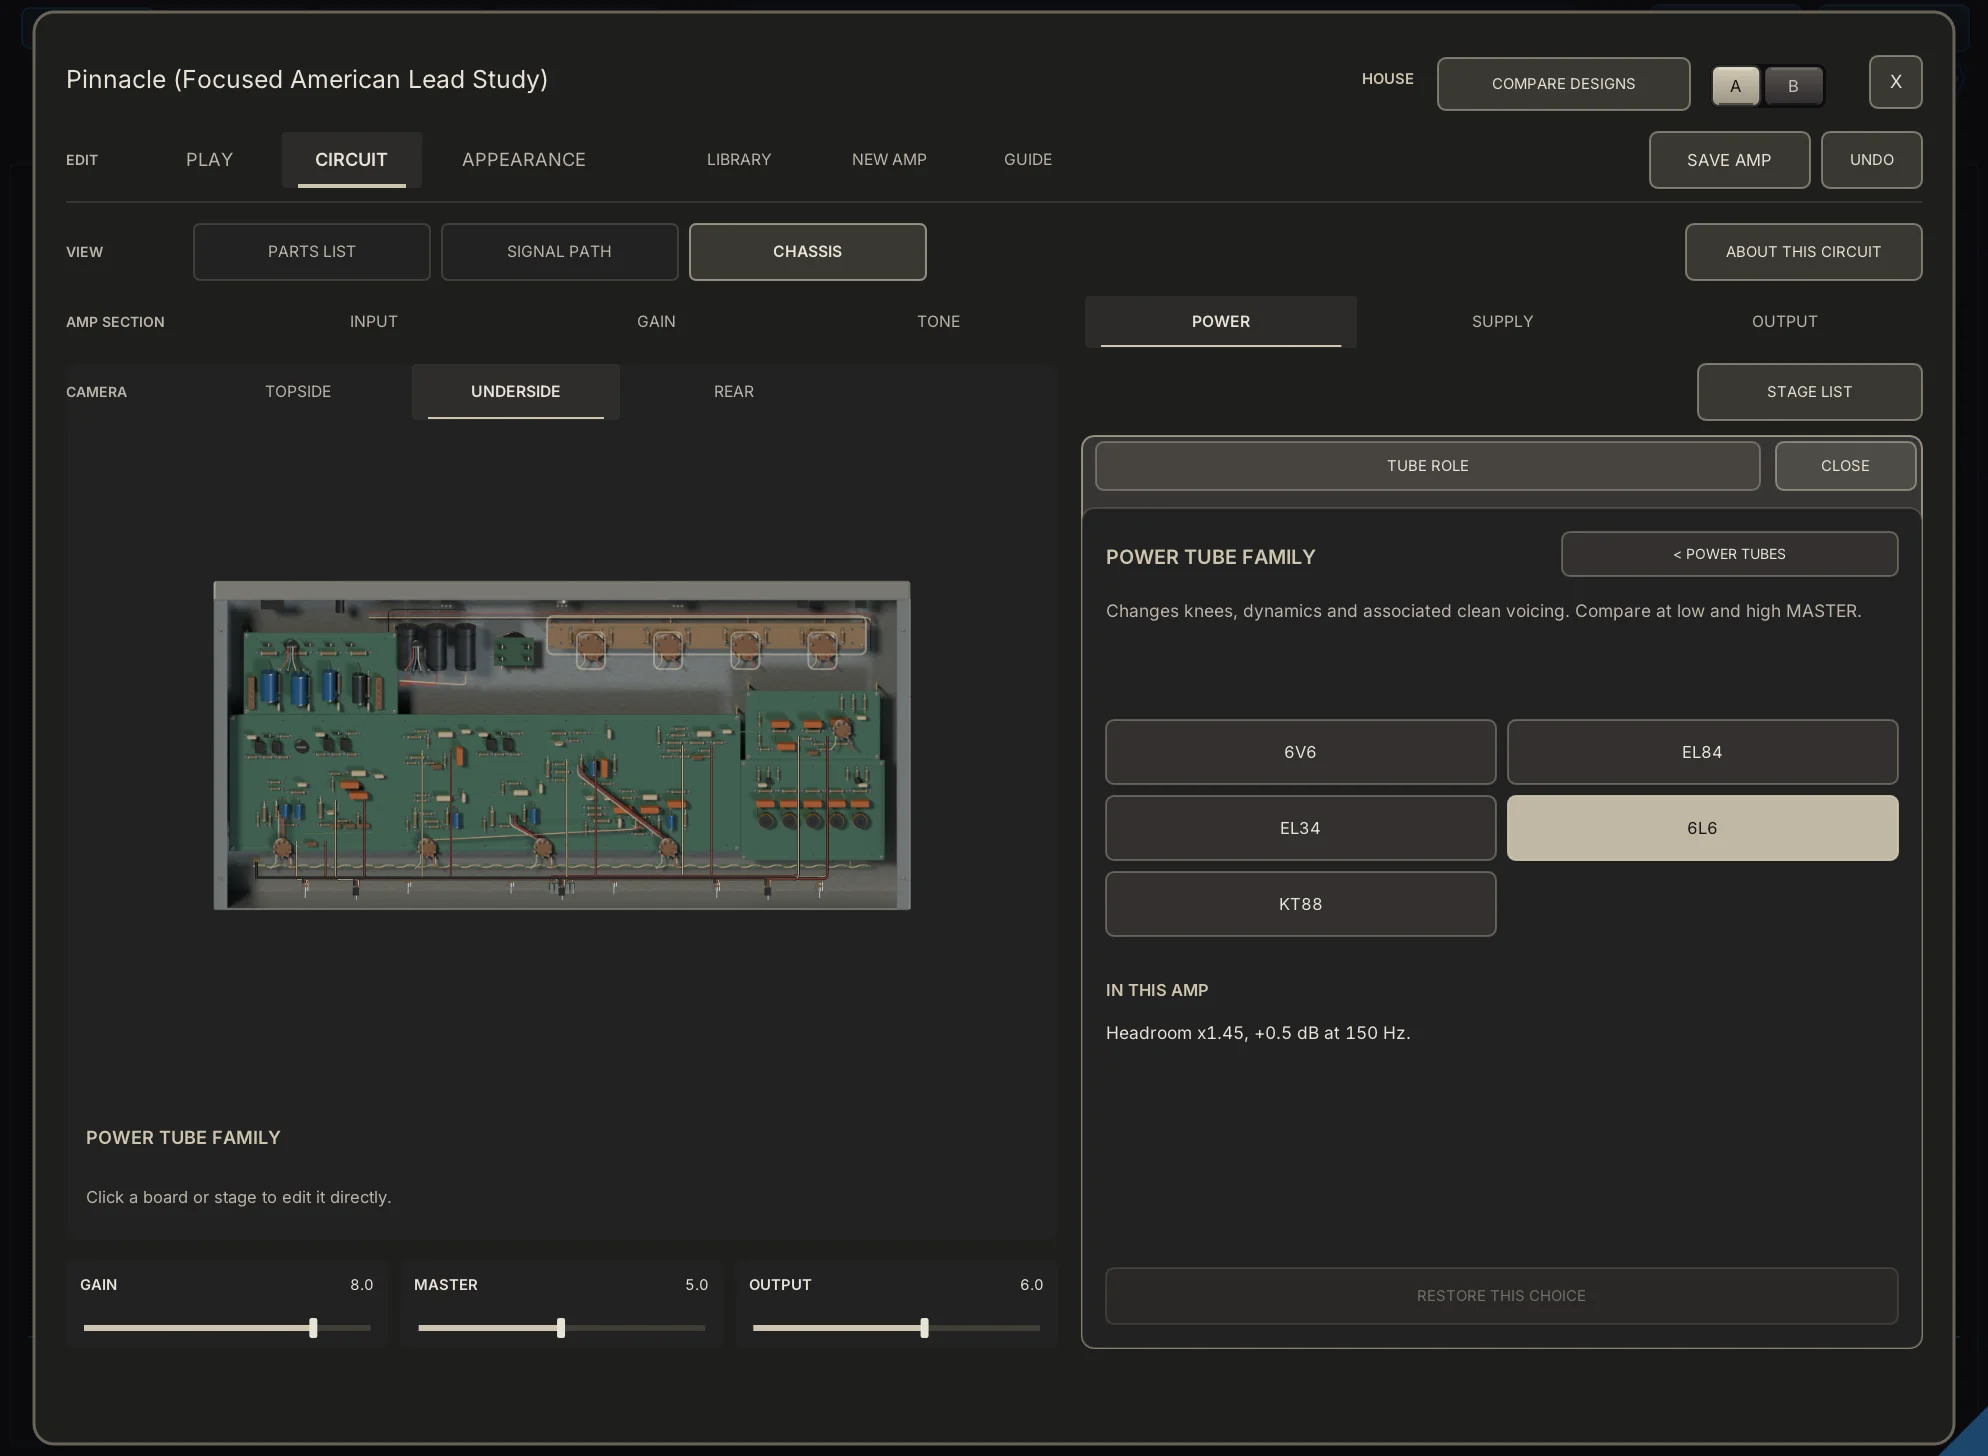
Task: Set camera to REAR
Action: (734, 392)
